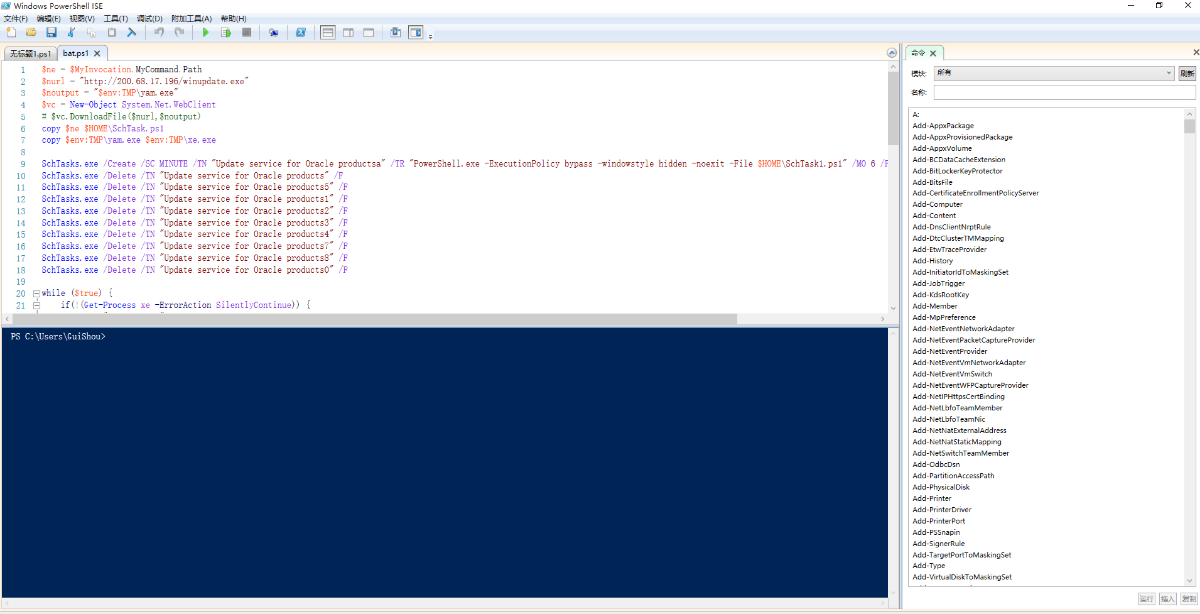Screen dimensions: 1200x614
Task: Launch PowerShell.exe with the blue console icon
Action: pos(300,33)
